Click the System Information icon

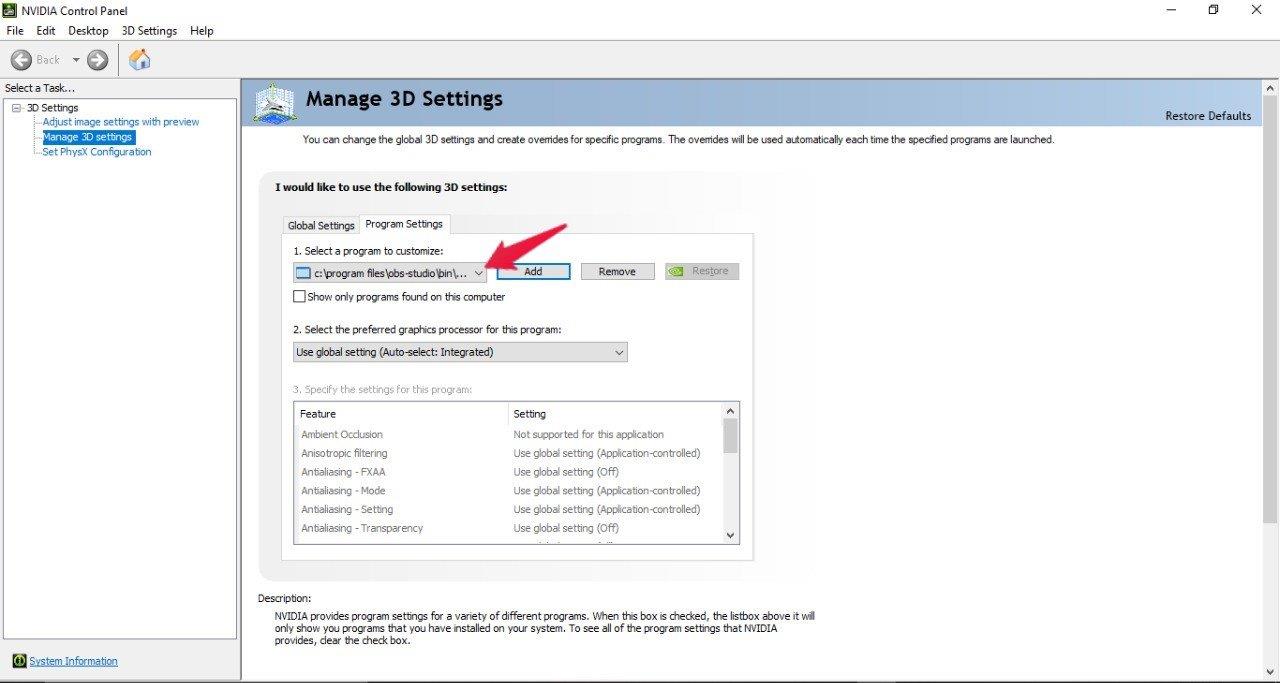click(x=18, y=661)
